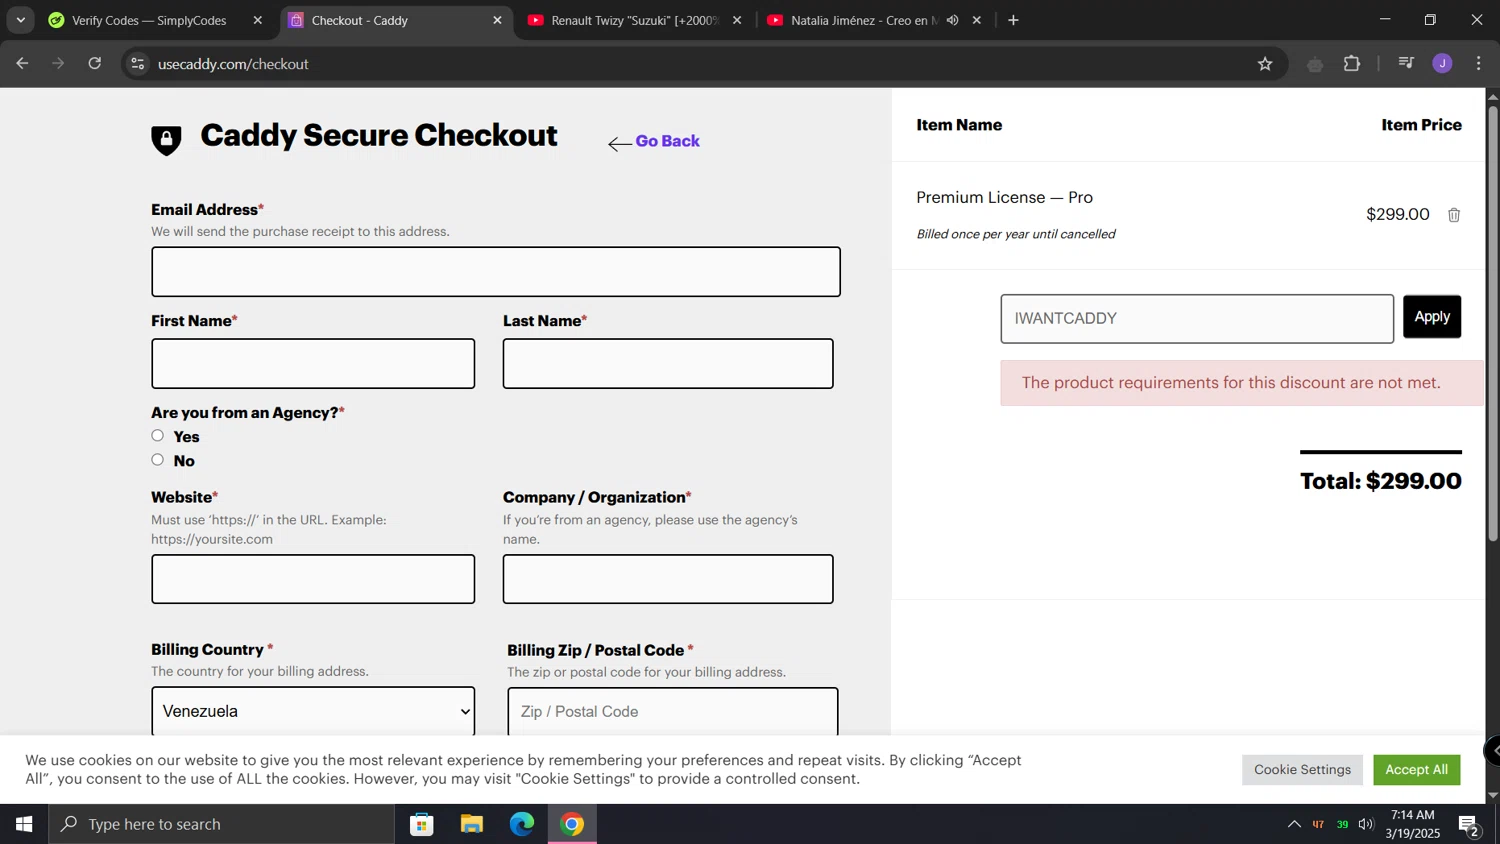Go forward in browser history

(x=58, y=64)
